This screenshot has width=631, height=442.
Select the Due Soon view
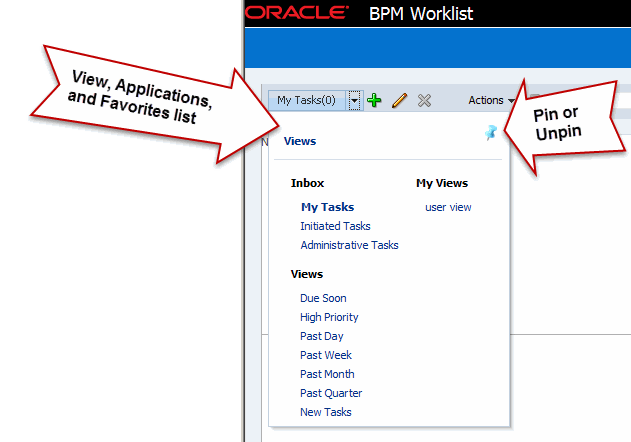point(323,298)
